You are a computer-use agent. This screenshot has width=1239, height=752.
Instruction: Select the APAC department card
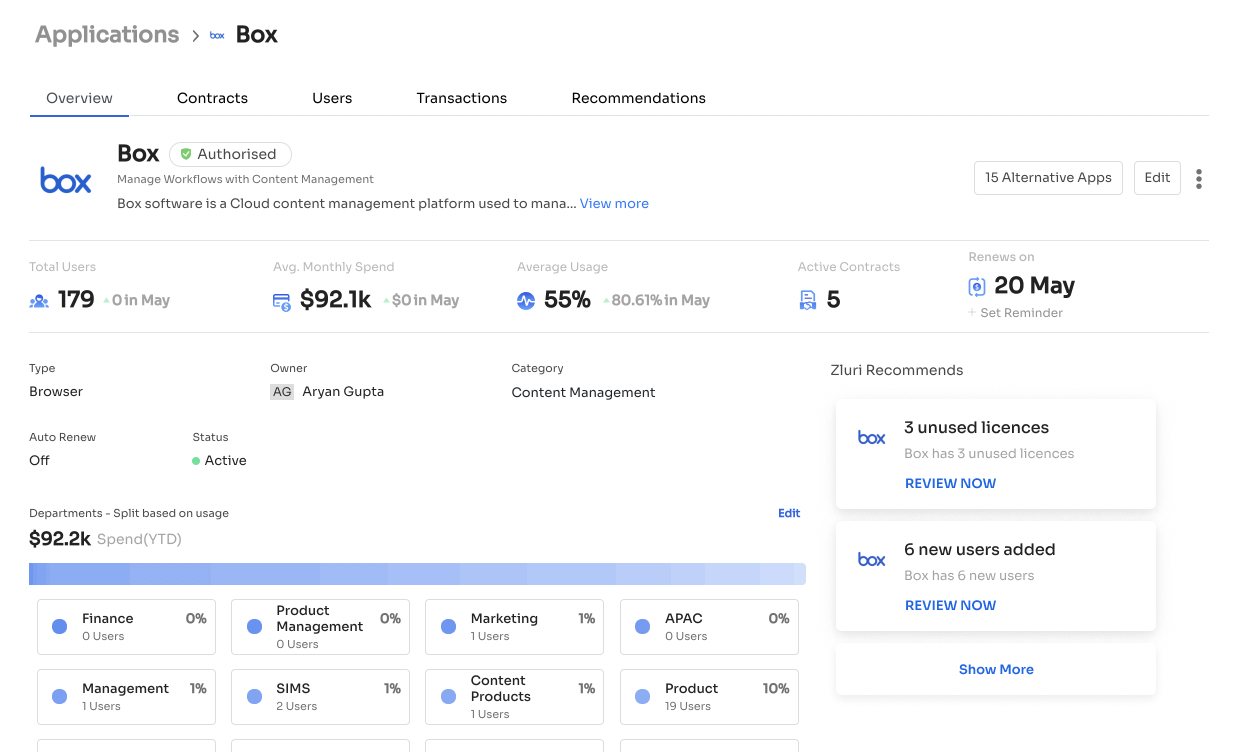(x=709, y=626)
